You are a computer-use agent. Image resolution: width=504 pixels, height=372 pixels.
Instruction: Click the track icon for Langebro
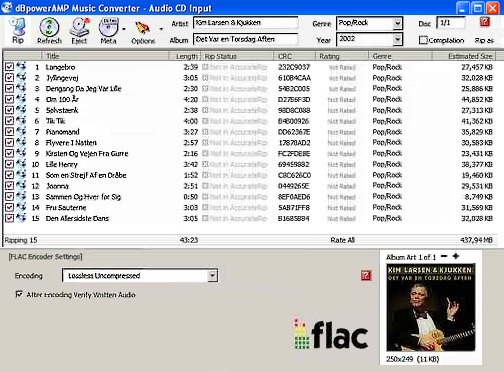pos(21,66)
